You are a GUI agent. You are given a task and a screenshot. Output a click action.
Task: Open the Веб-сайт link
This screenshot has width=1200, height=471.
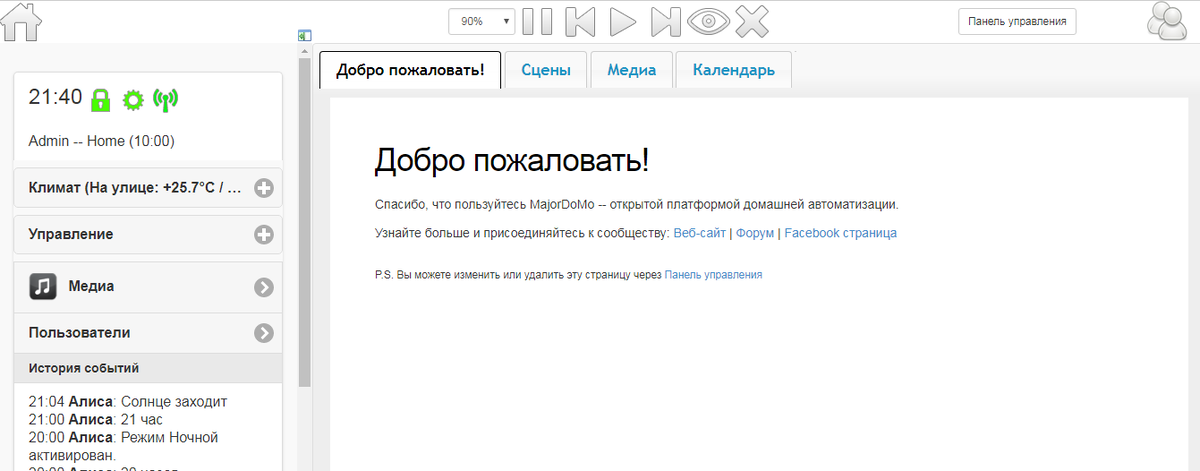[700, 233]
